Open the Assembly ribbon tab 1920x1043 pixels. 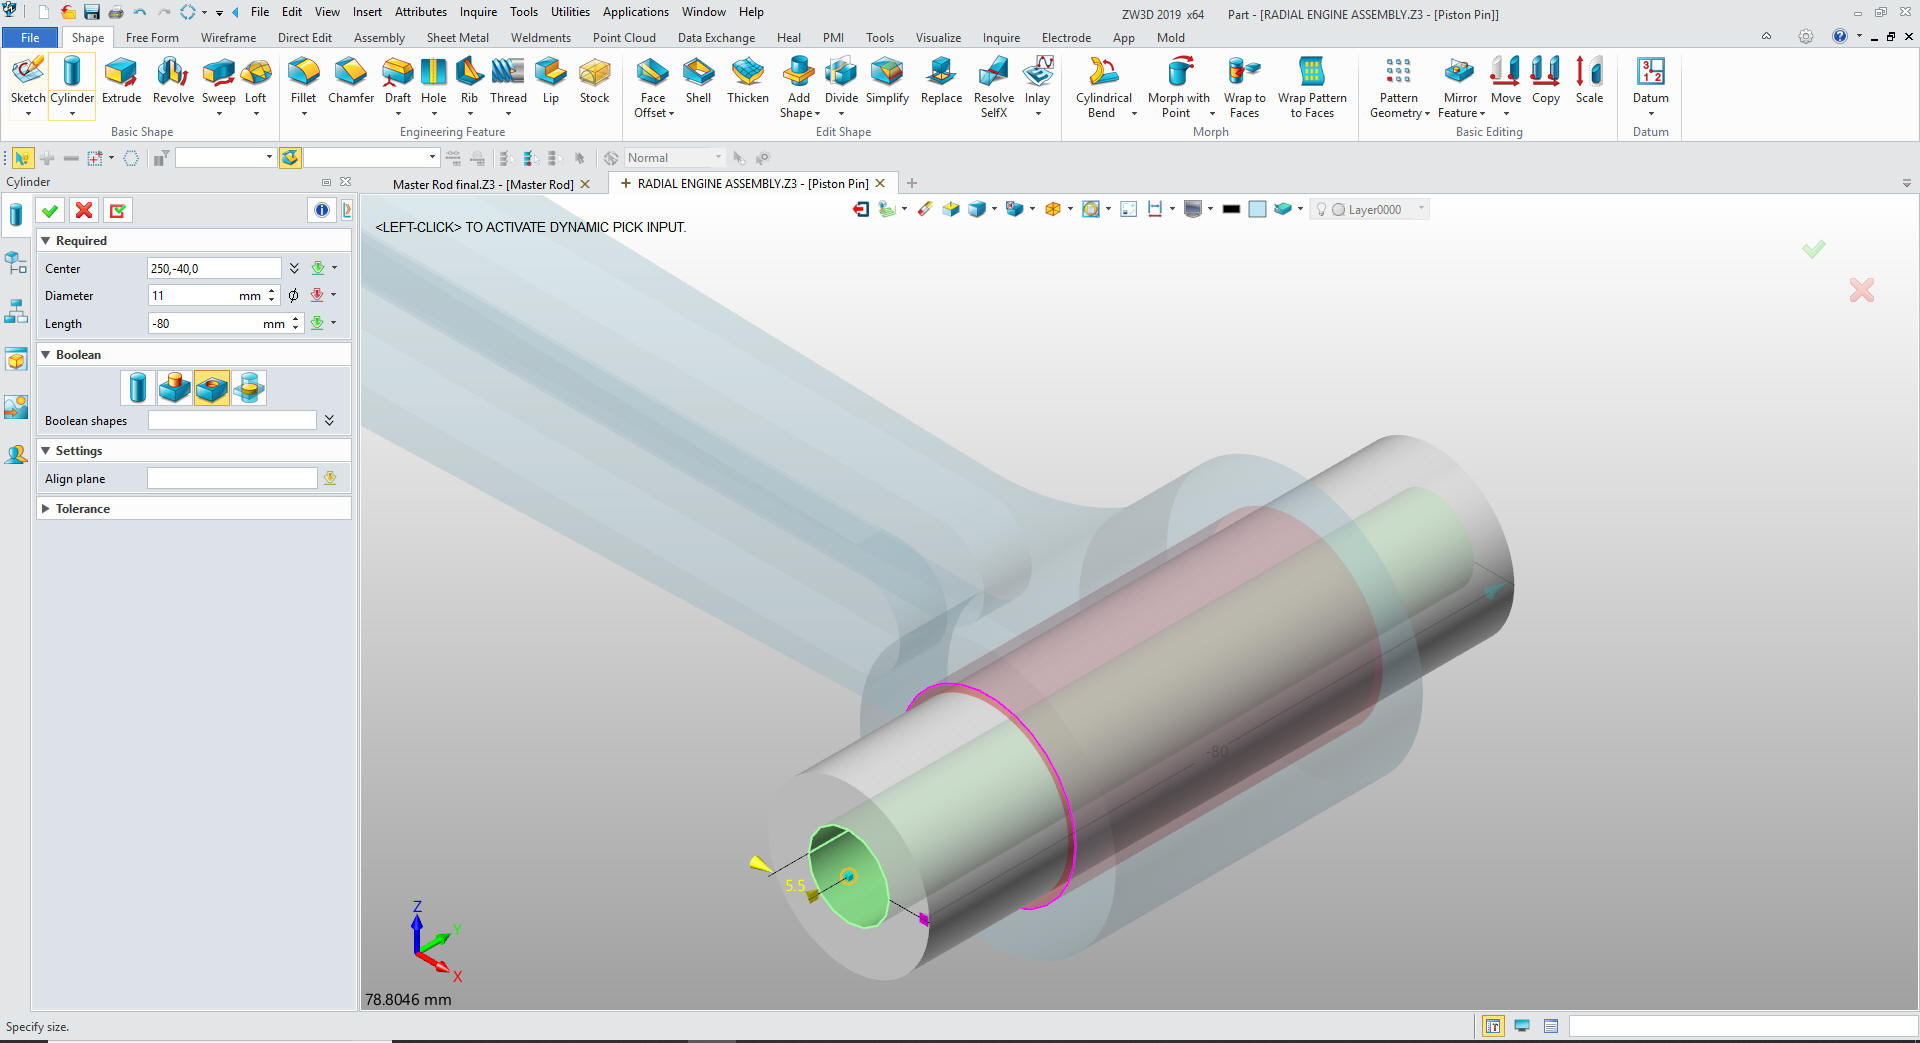click(x=379, y=38)
